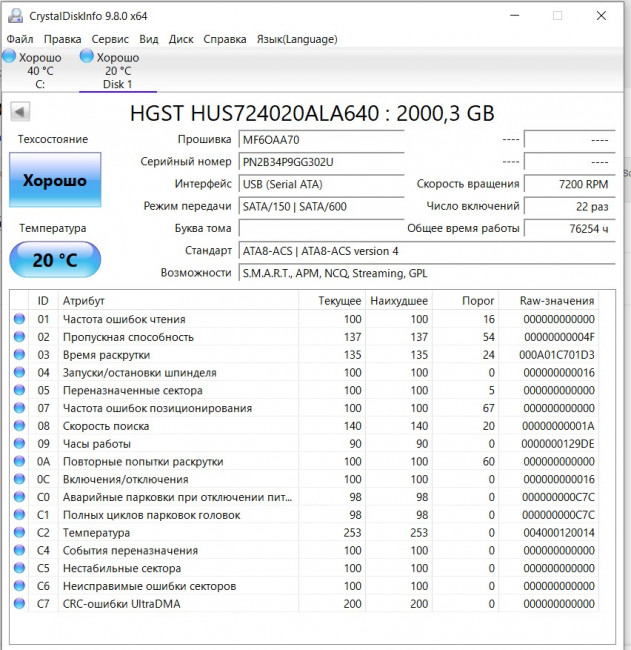
Task: Click the Raw-значения column header
Action: coord(548,301)
